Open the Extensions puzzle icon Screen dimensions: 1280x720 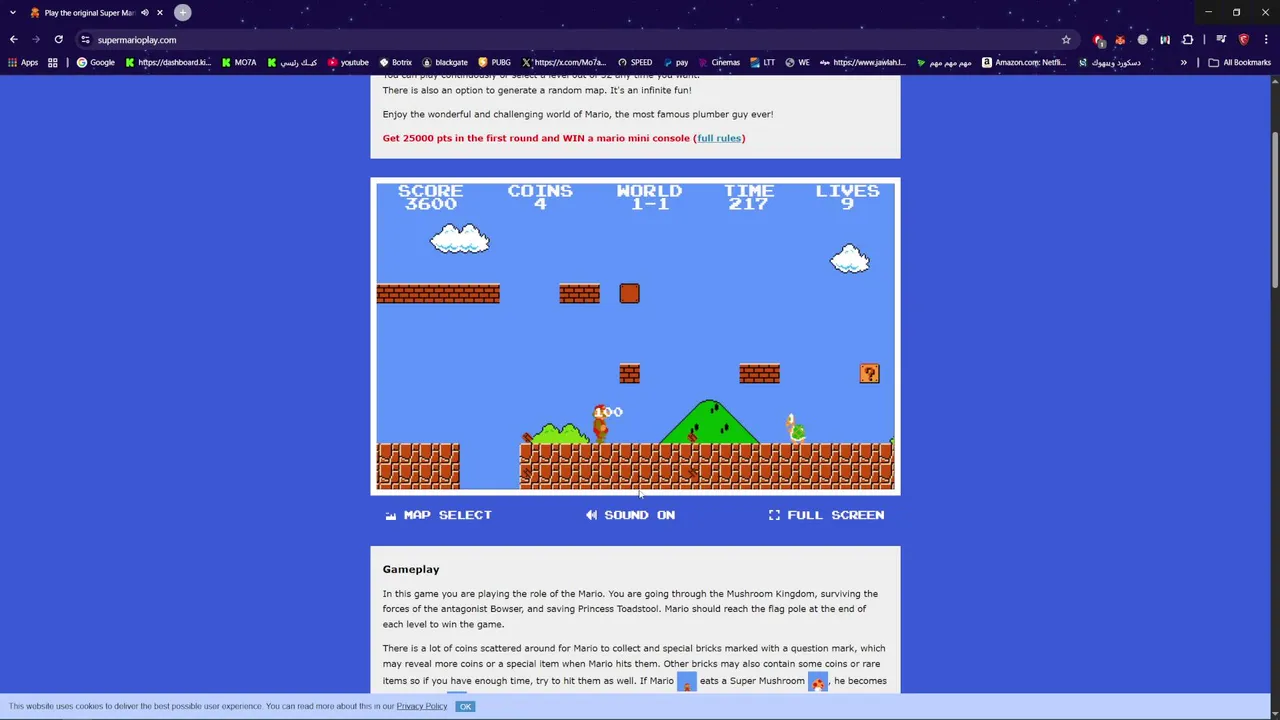[x=1188, y=40]
